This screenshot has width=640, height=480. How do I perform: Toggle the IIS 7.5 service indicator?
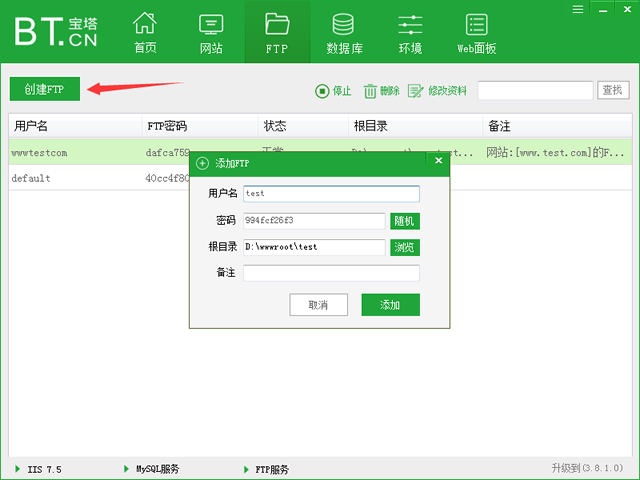[18, 468]
